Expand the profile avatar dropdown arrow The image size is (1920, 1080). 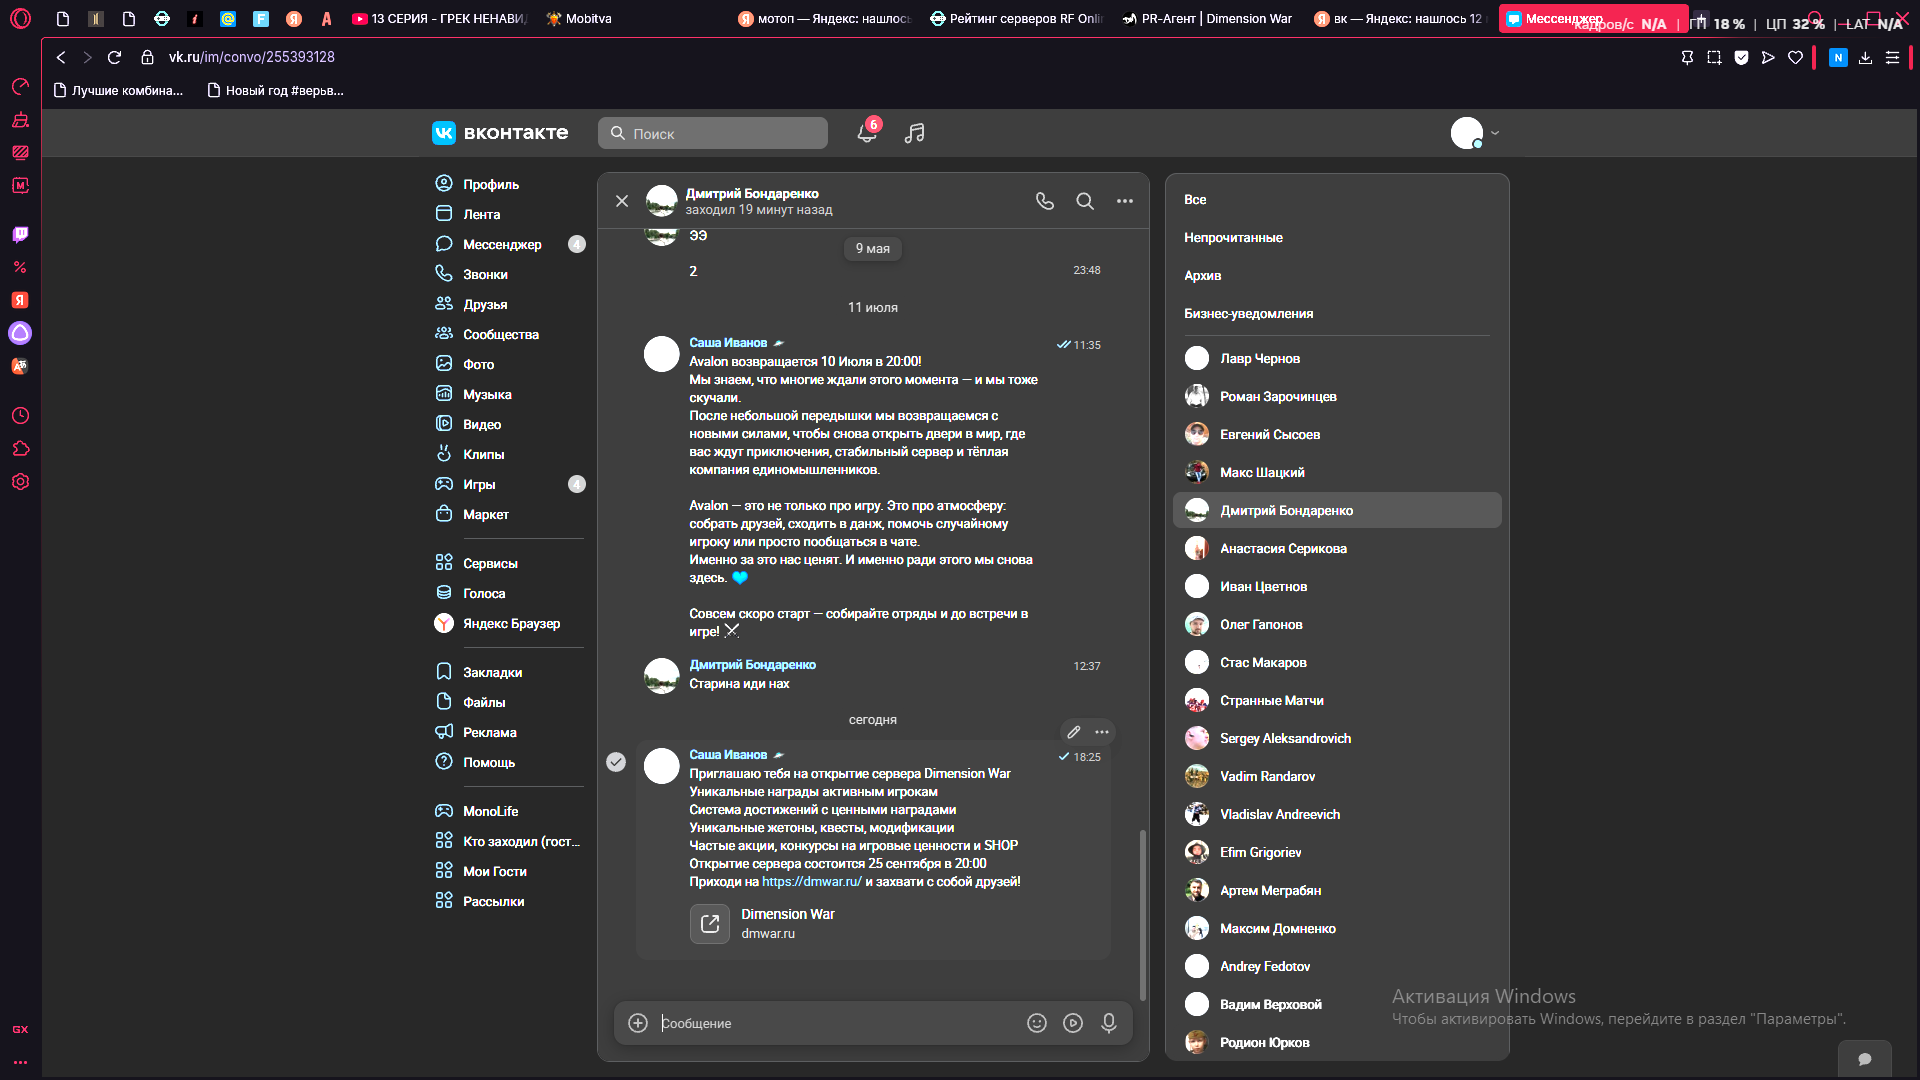coord(1495,133)
